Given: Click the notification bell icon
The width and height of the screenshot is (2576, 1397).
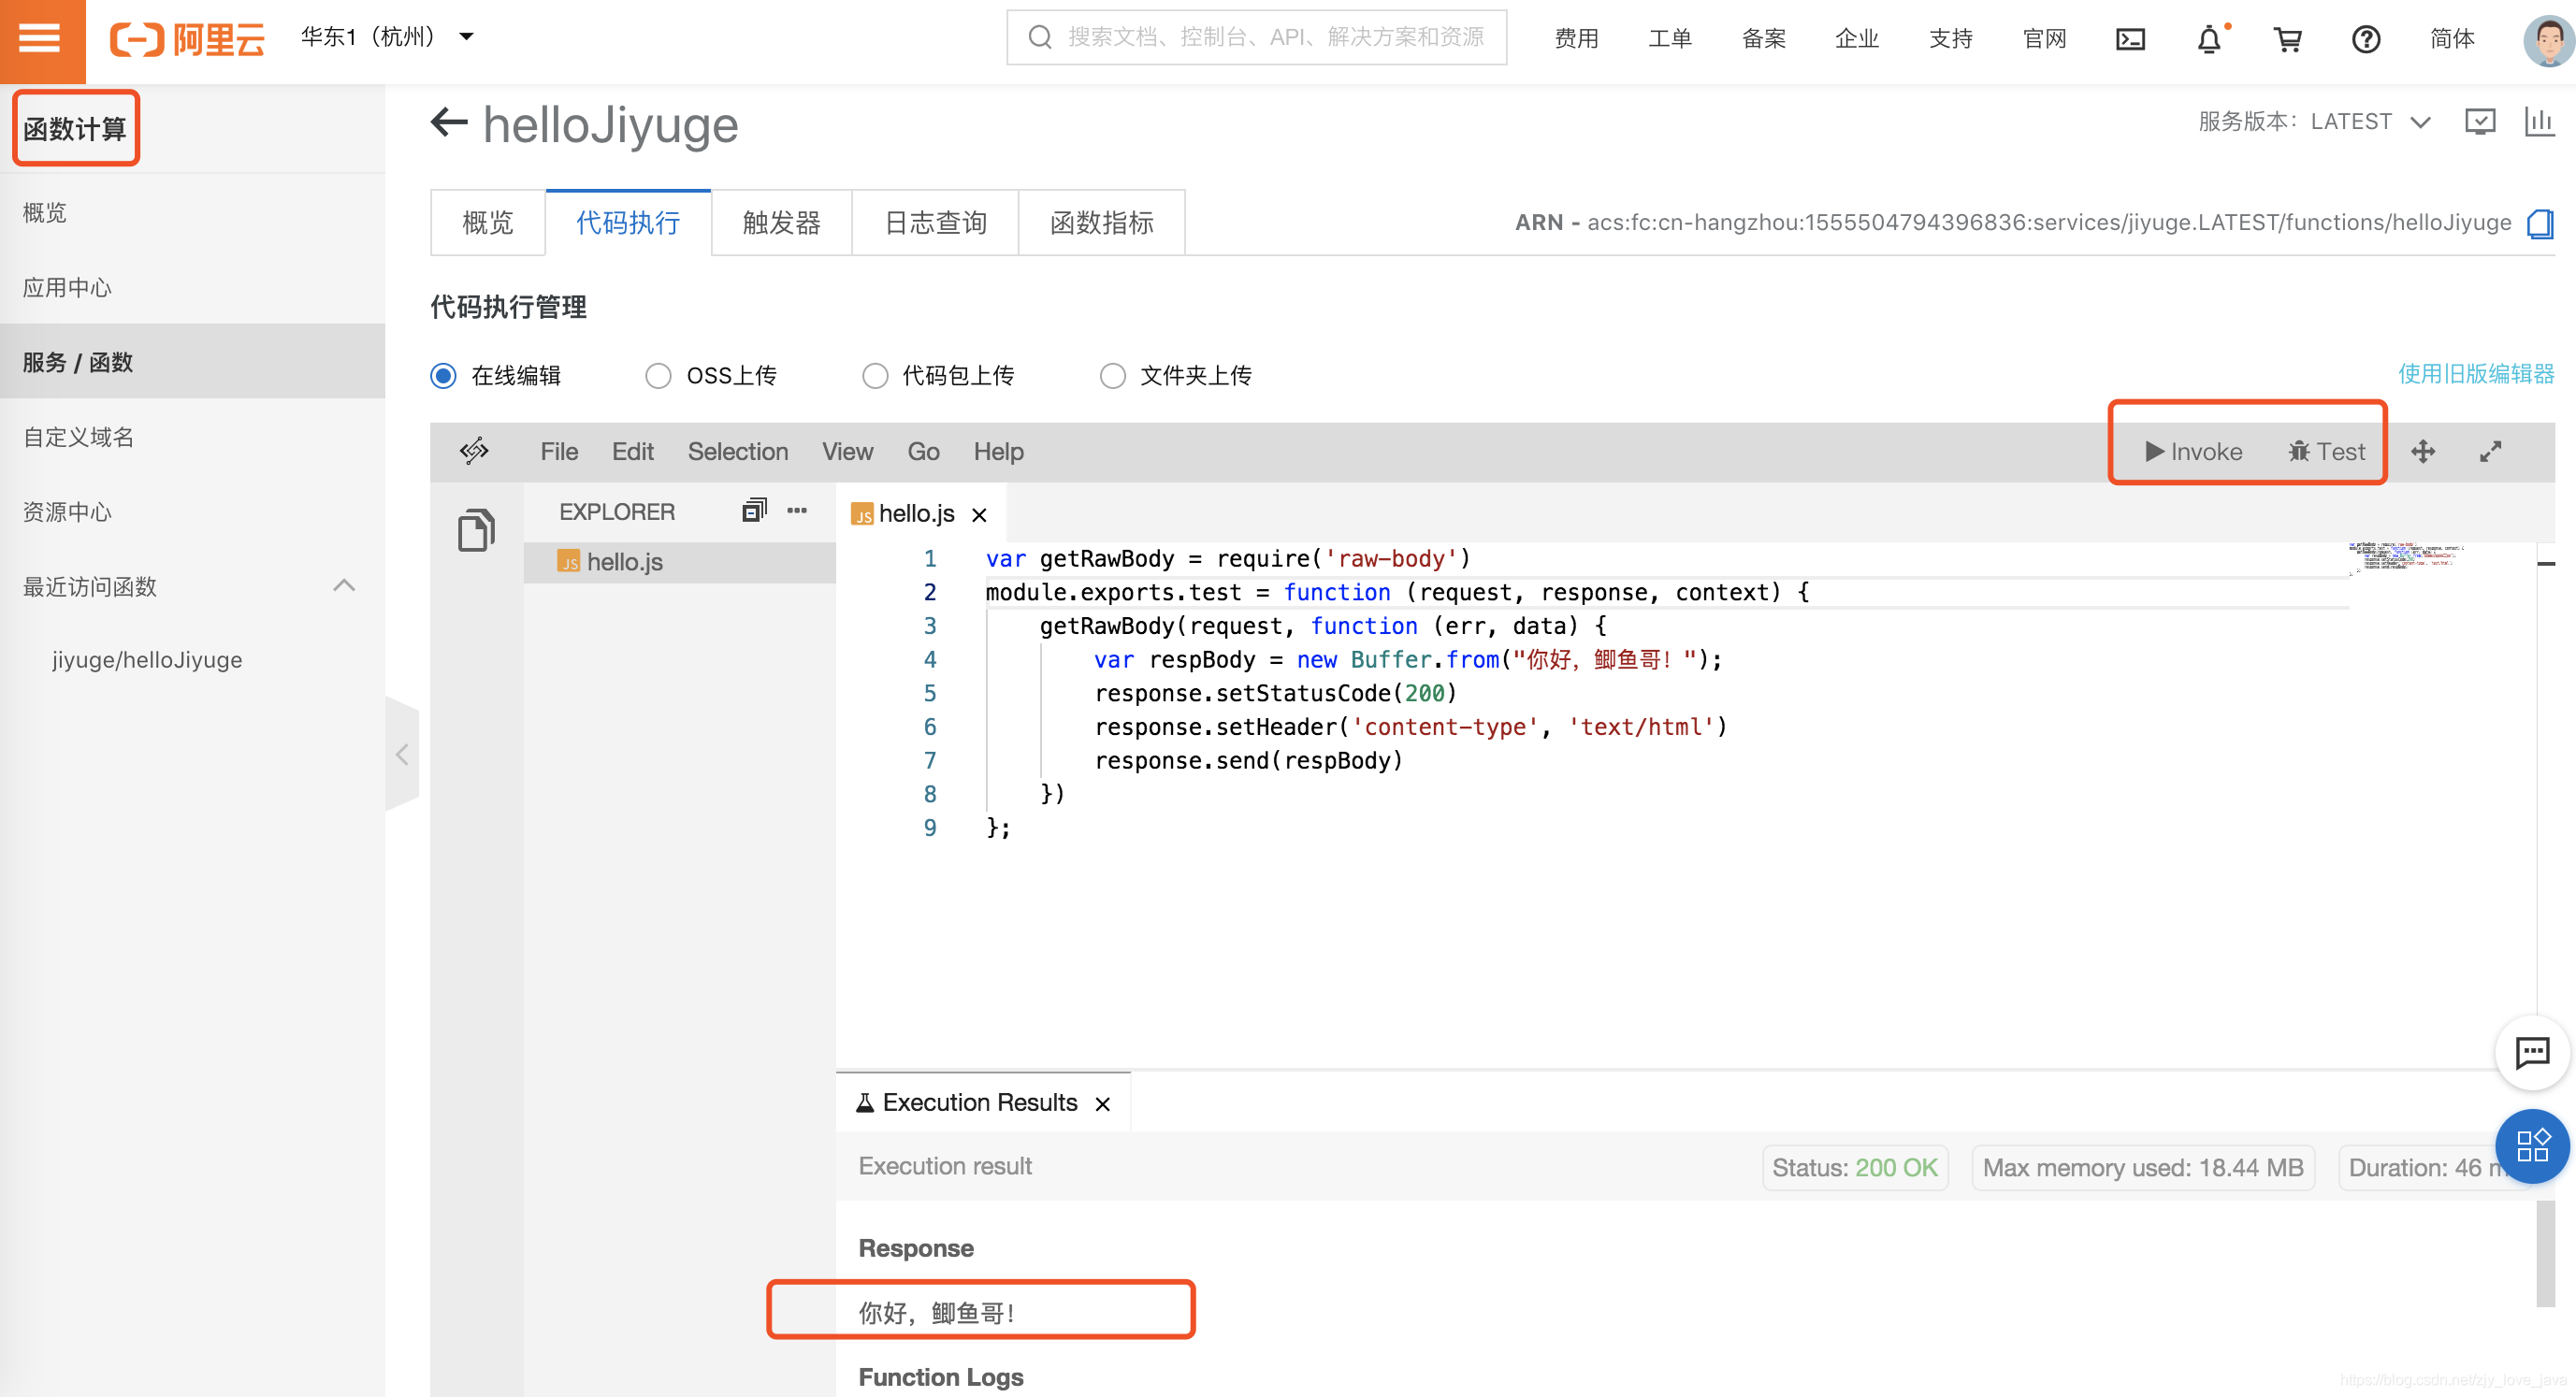Looking at the screenshot, I should pos(2209,40).
